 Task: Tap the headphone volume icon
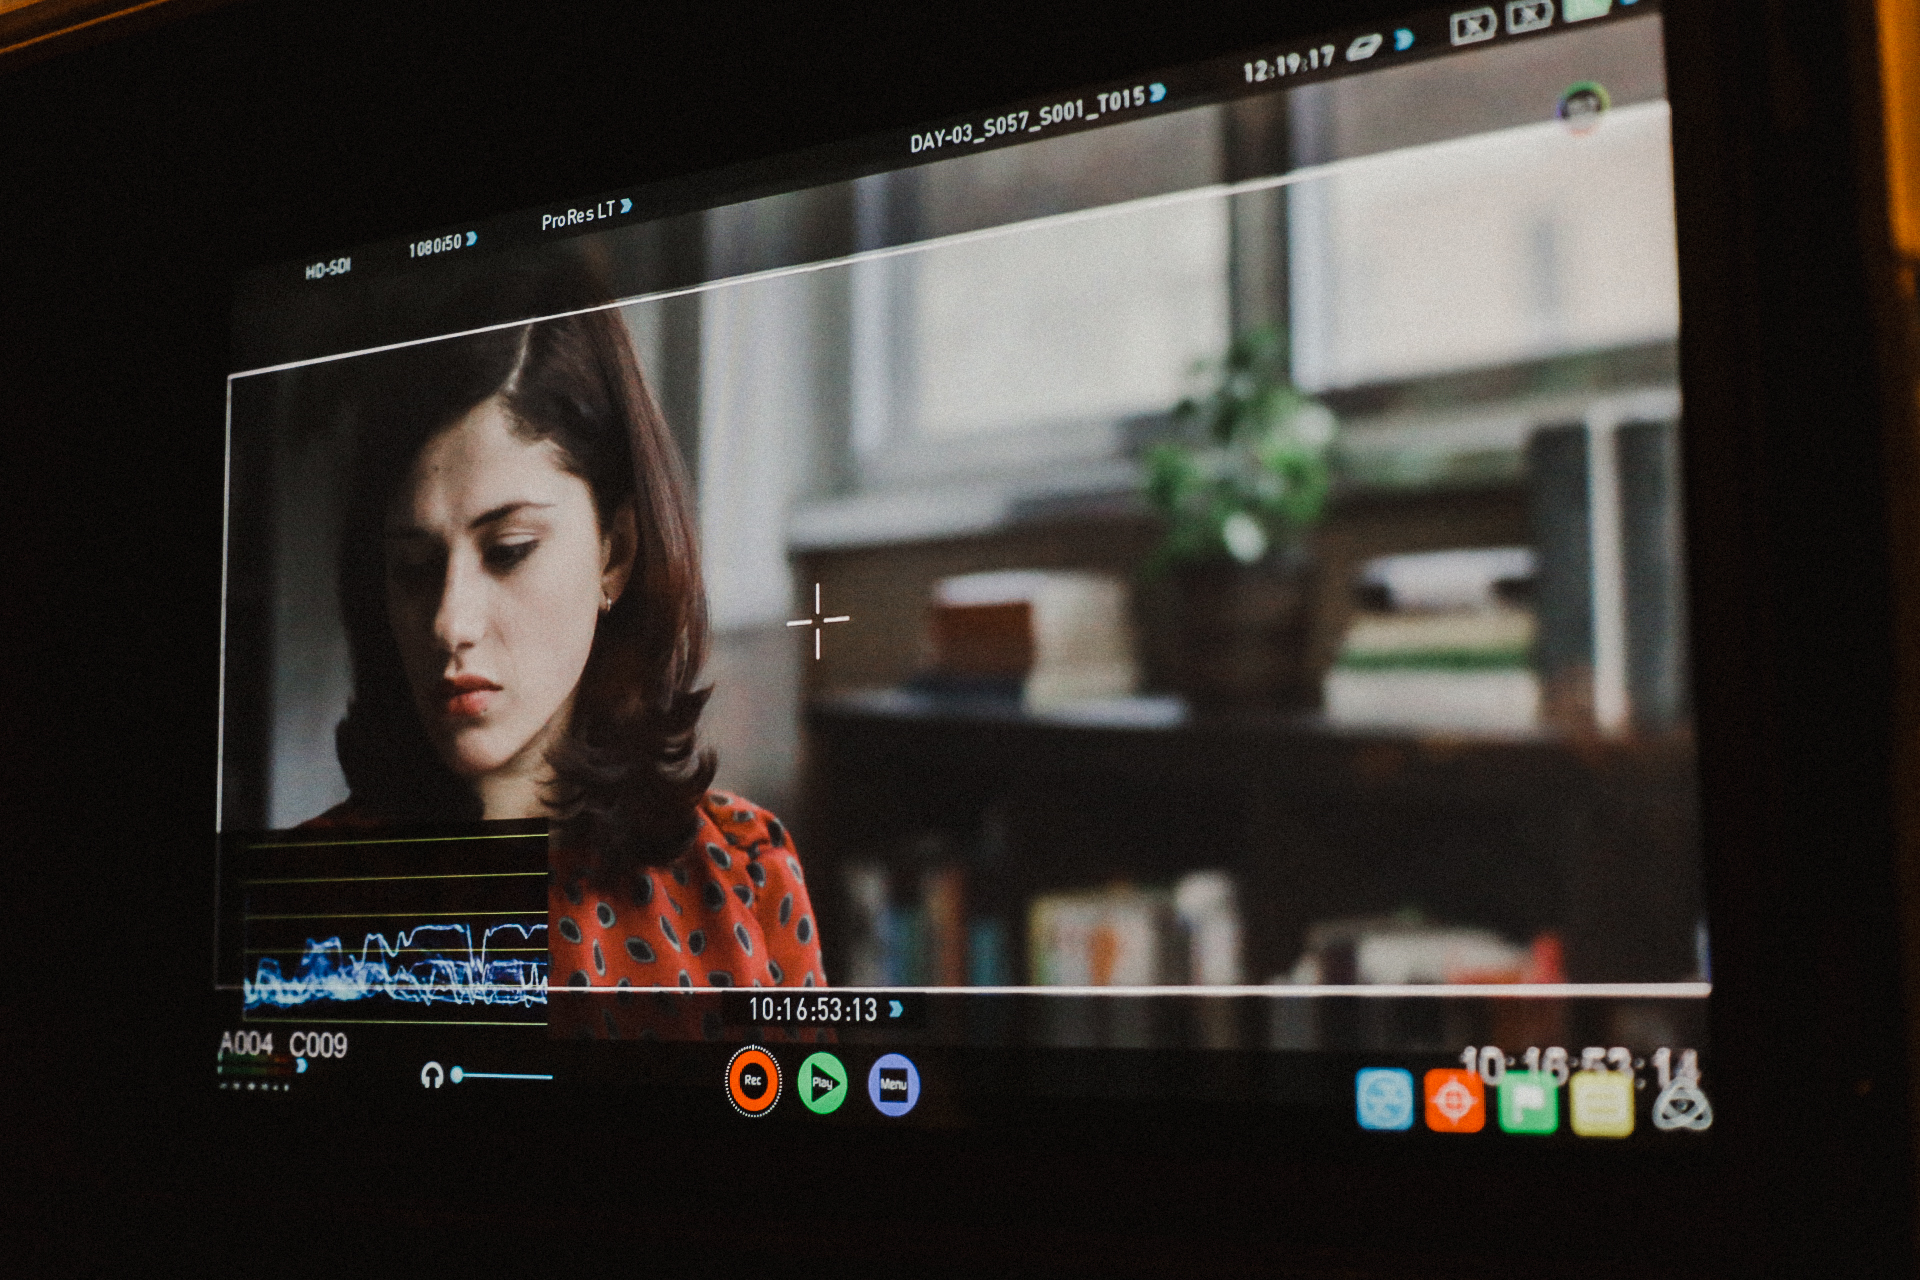pyautogui.click(x=432, y=1076)
